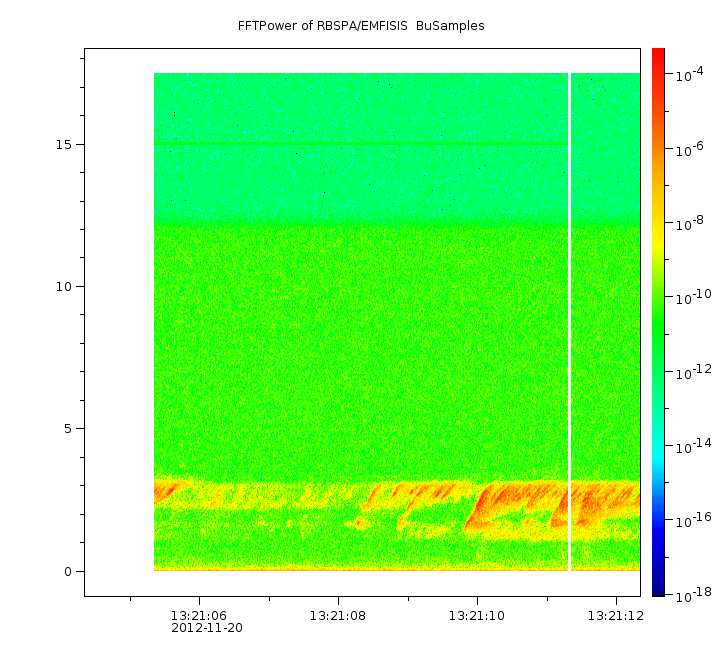Click the white vertical data gap in spectrogram

click(569, 322)
